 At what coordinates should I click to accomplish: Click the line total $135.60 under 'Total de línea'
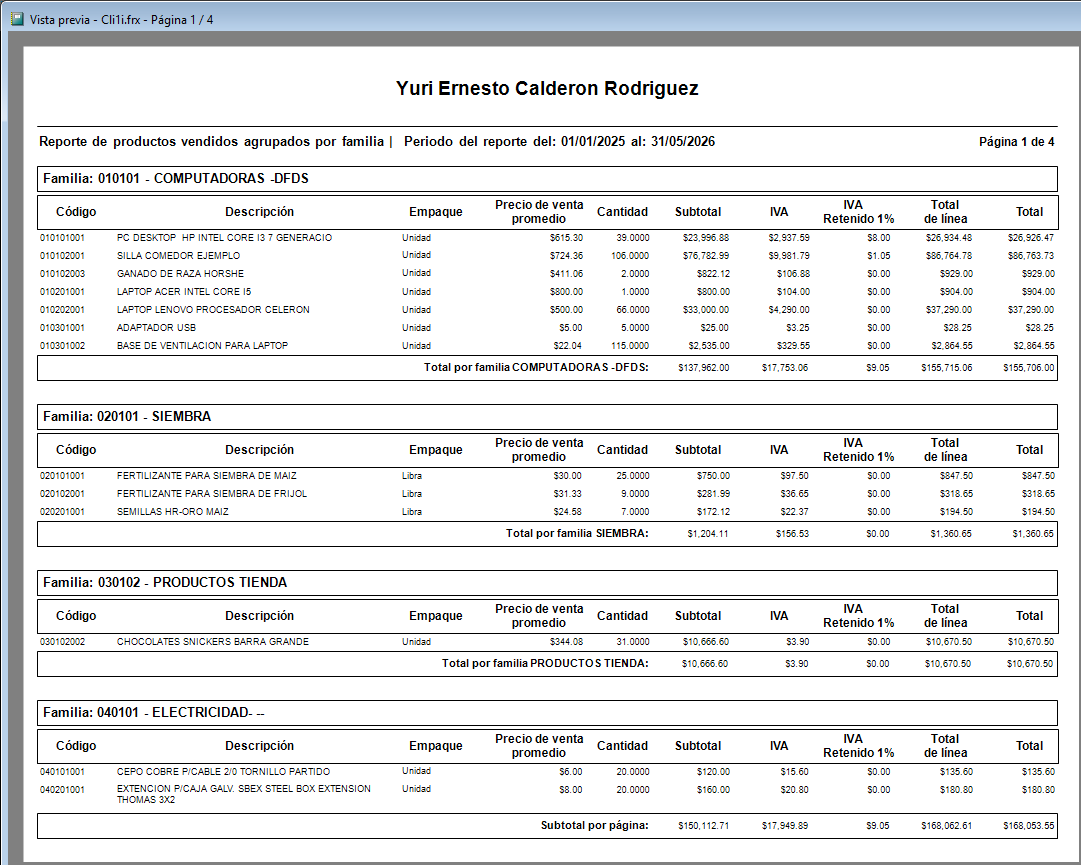956,772
